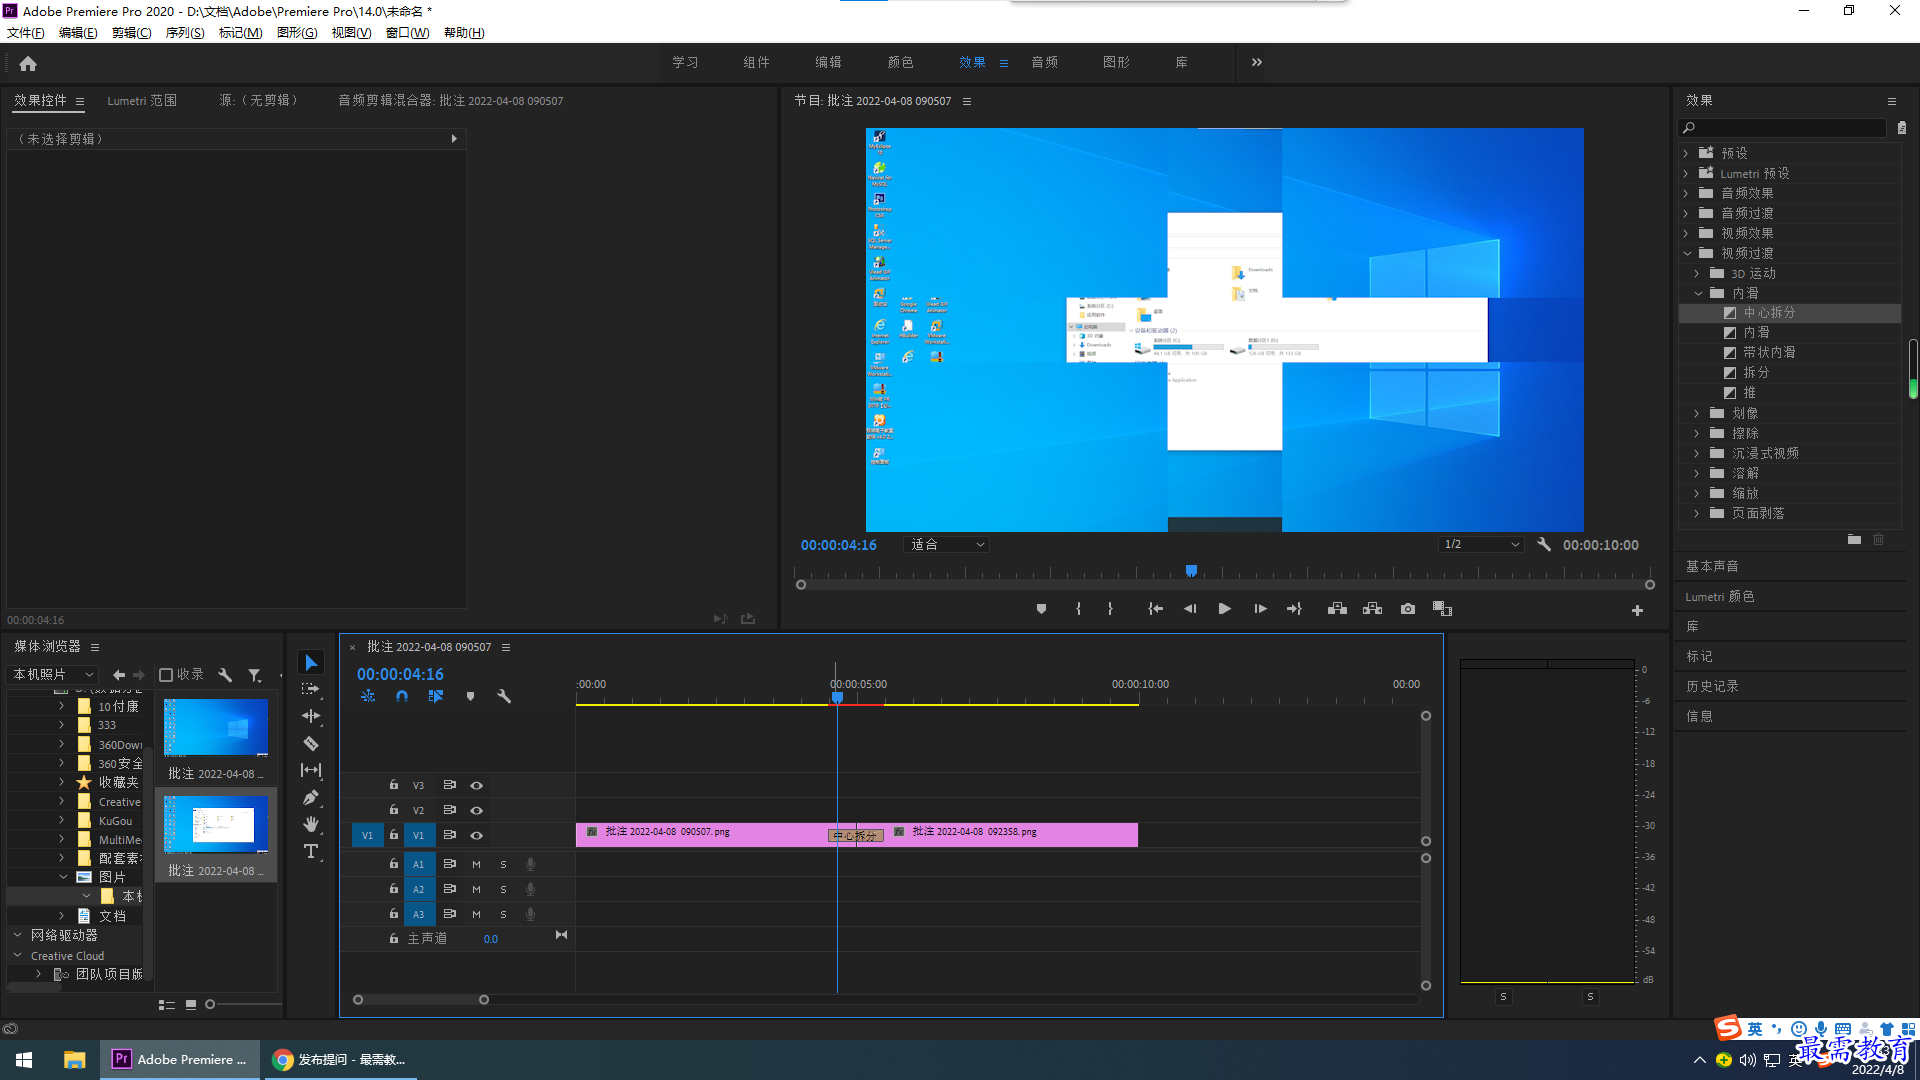
Task: Click the Lift button
Action: click(x=1337, y=609)
